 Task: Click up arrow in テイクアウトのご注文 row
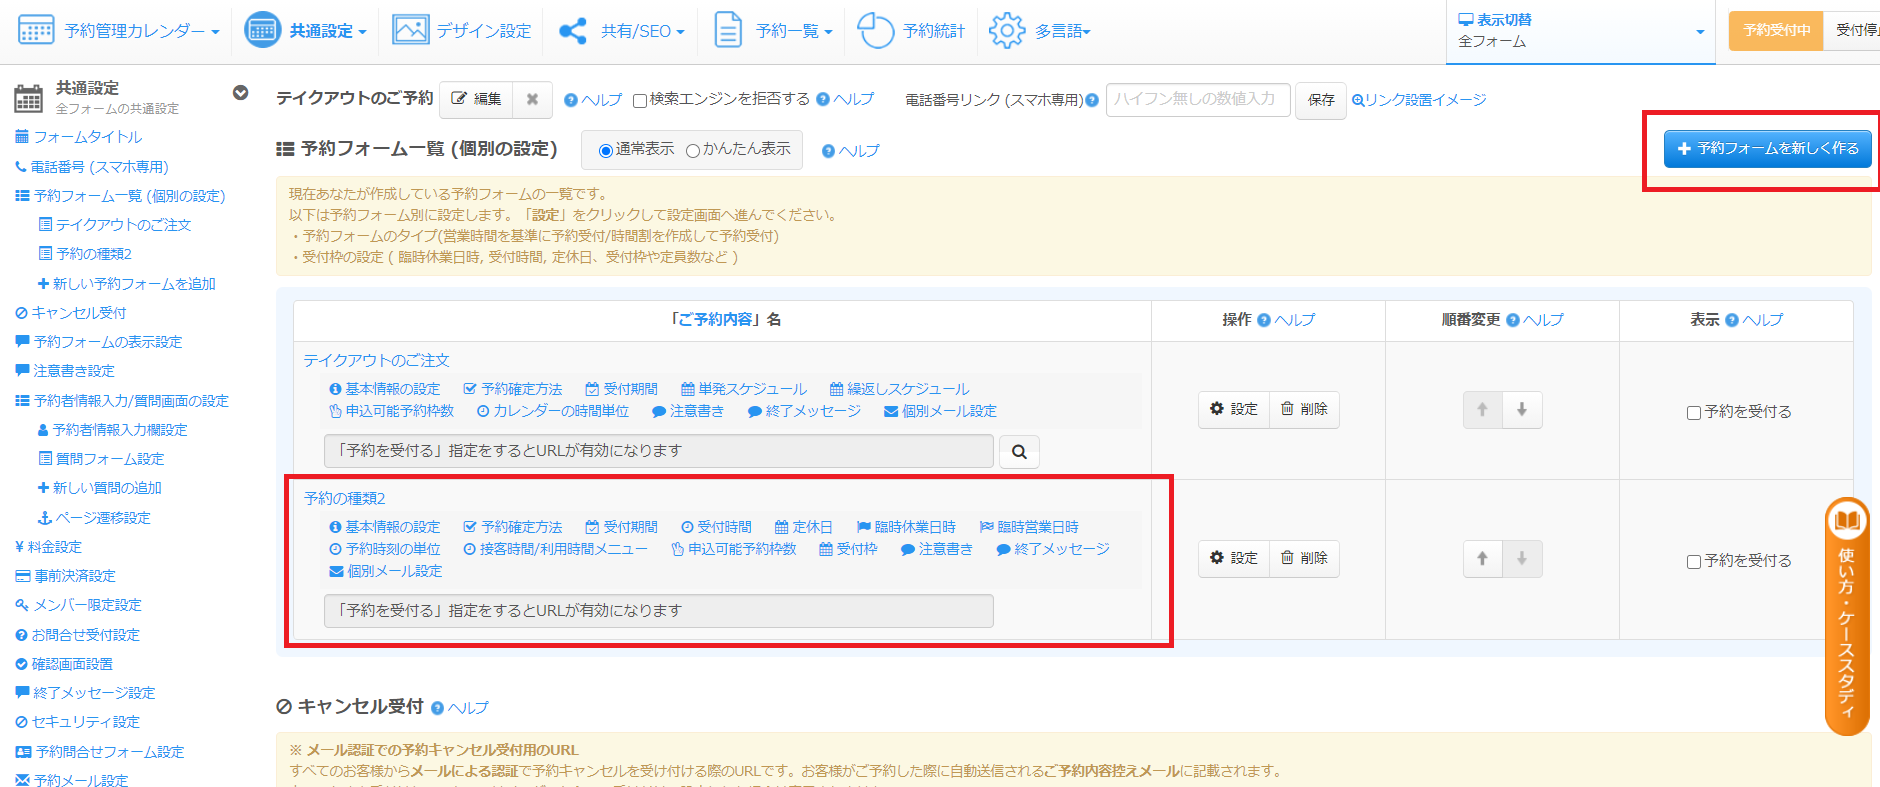1483,409
